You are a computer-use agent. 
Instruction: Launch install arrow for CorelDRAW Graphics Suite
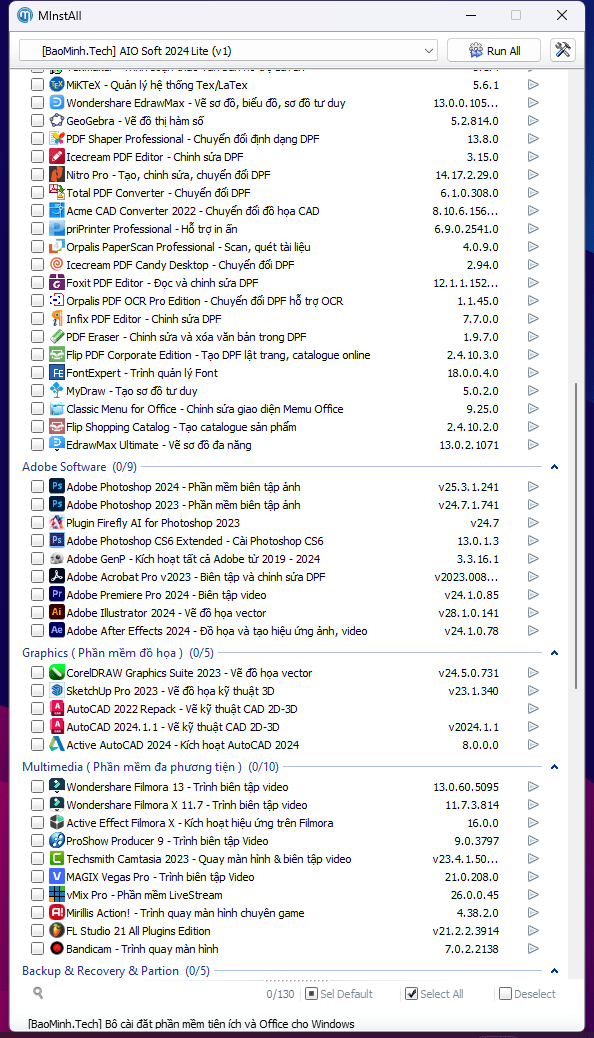[533, 673]
